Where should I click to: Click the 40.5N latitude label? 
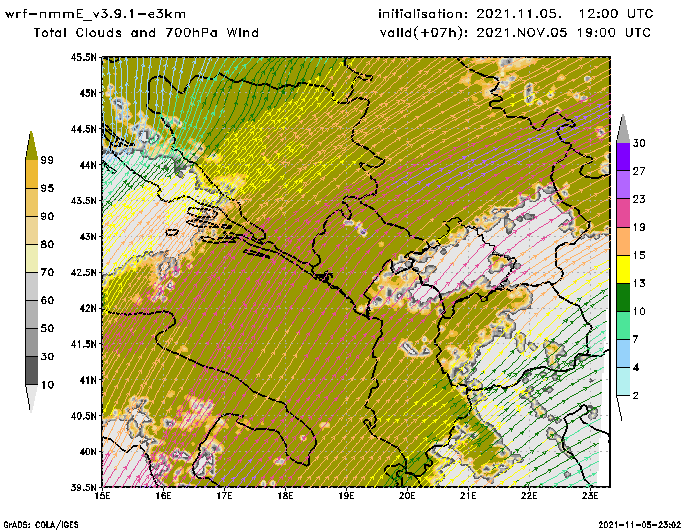point(83,416)
